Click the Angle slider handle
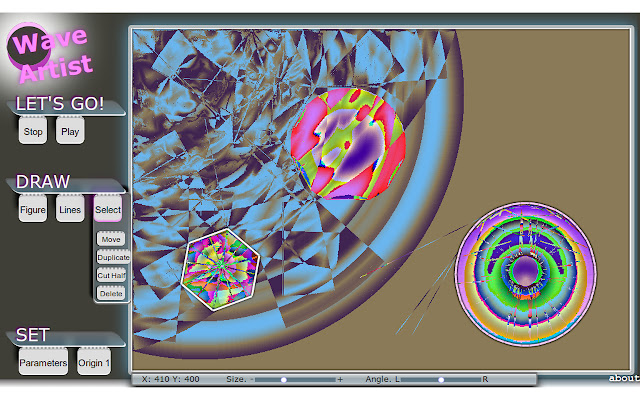Viewport: 640px width, 400px height. click(x=441, y=380)
